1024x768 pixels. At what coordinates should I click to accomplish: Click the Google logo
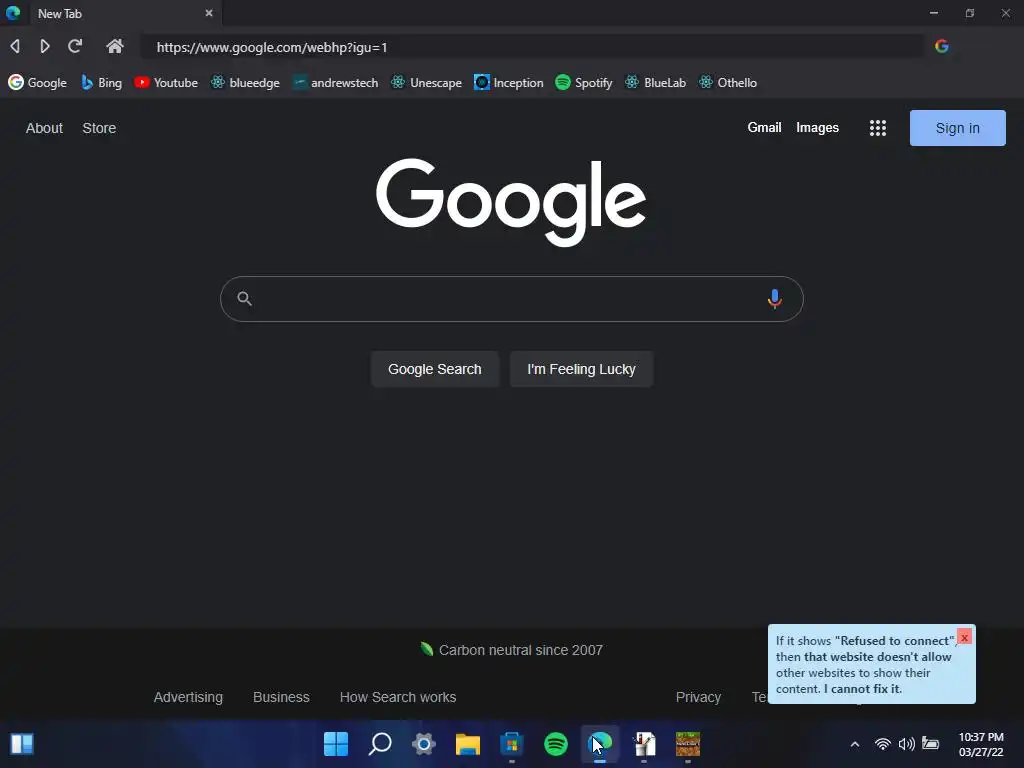click(x=511, y=202)
